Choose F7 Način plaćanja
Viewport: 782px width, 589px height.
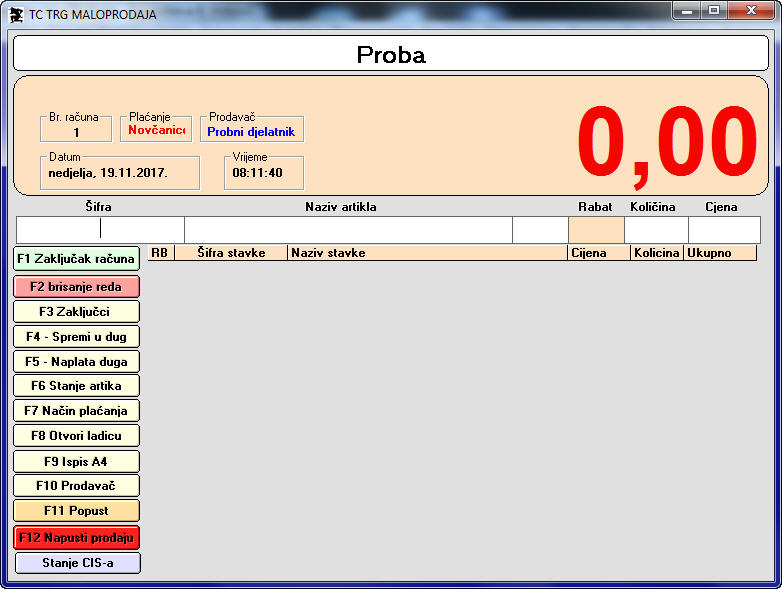coord(76,411)
